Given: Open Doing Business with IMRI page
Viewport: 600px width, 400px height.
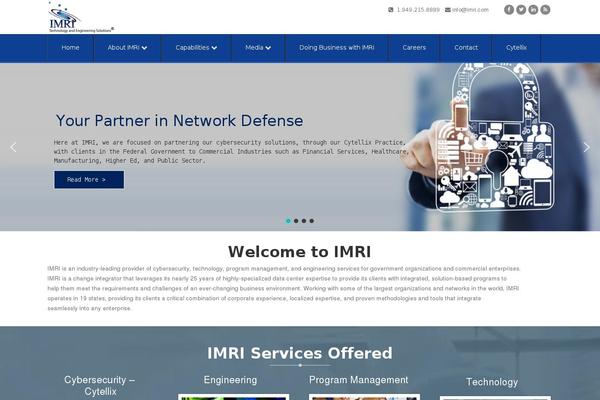Looking at the screenshot, I should [337, 48].
